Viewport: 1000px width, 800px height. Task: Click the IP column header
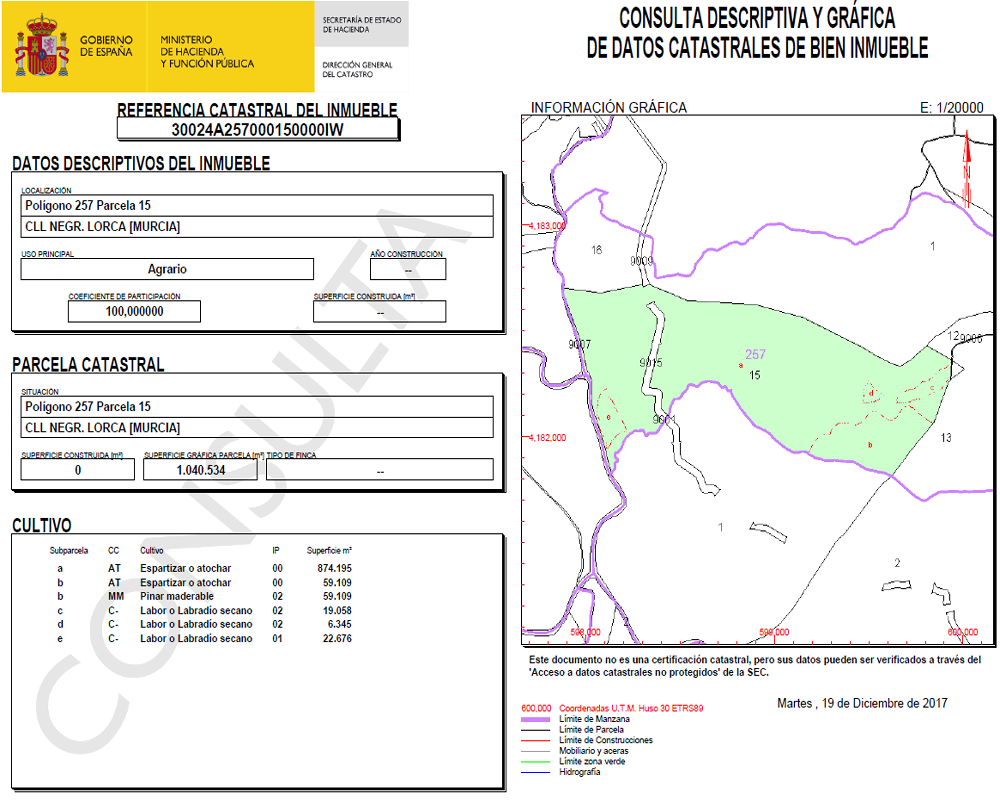[x=276, y=551]
